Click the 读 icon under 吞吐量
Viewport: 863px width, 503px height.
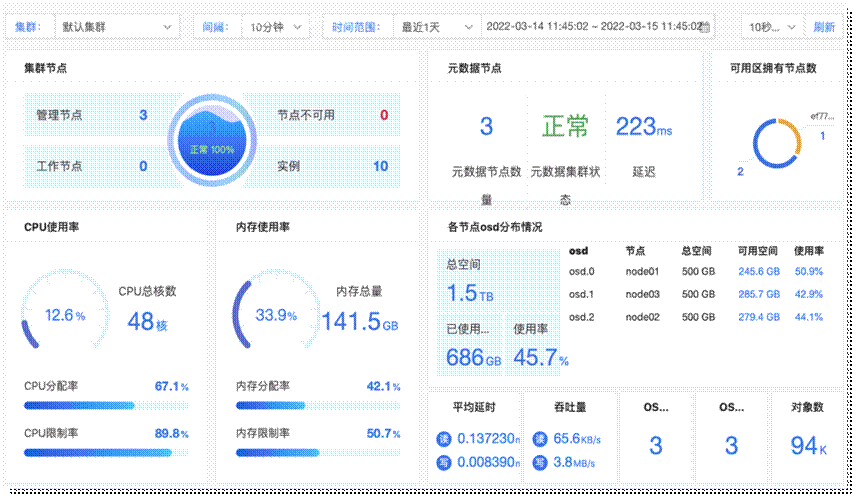click(x=540, y=438)
